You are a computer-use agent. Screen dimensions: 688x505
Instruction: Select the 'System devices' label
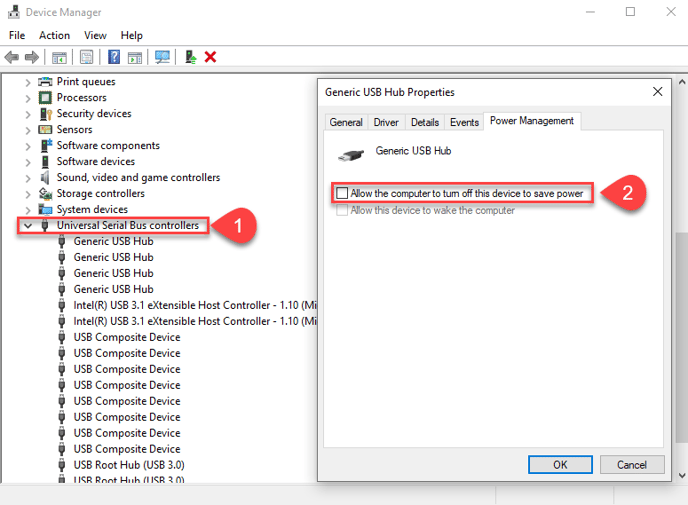(92, 209)
